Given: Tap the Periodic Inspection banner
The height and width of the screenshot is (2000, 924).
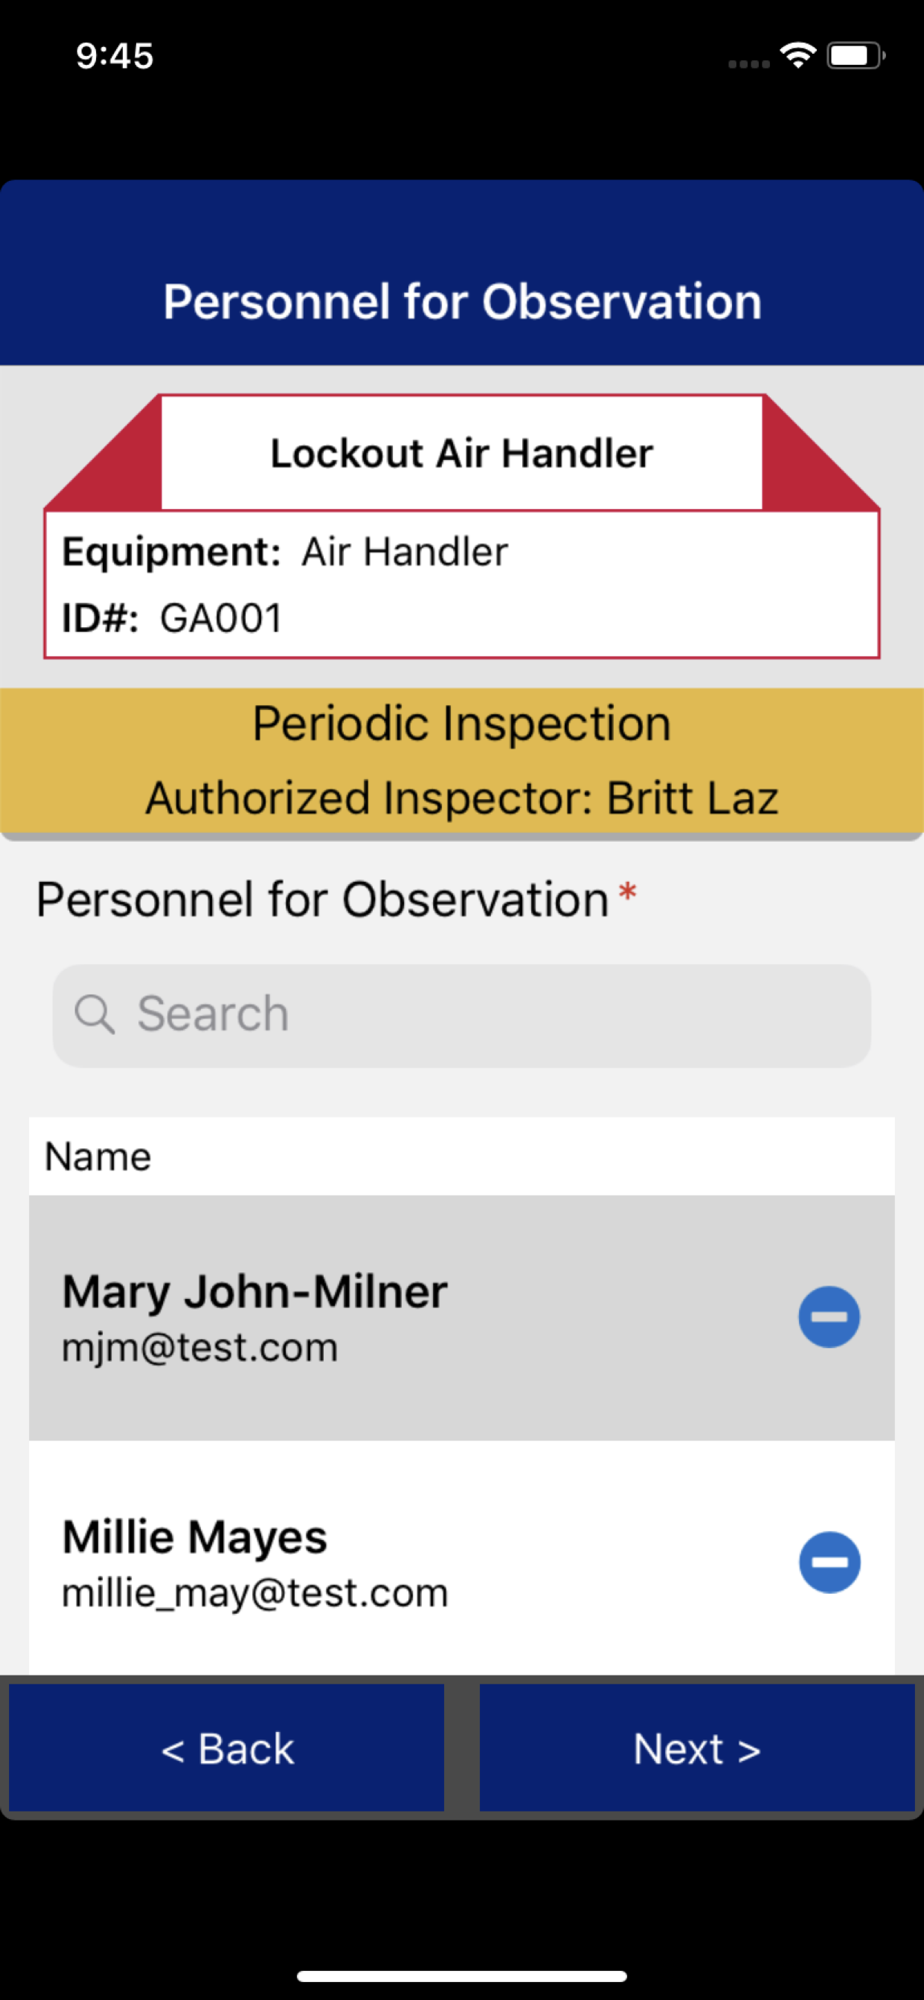Looking at the screenshot, I should (462, 761).
